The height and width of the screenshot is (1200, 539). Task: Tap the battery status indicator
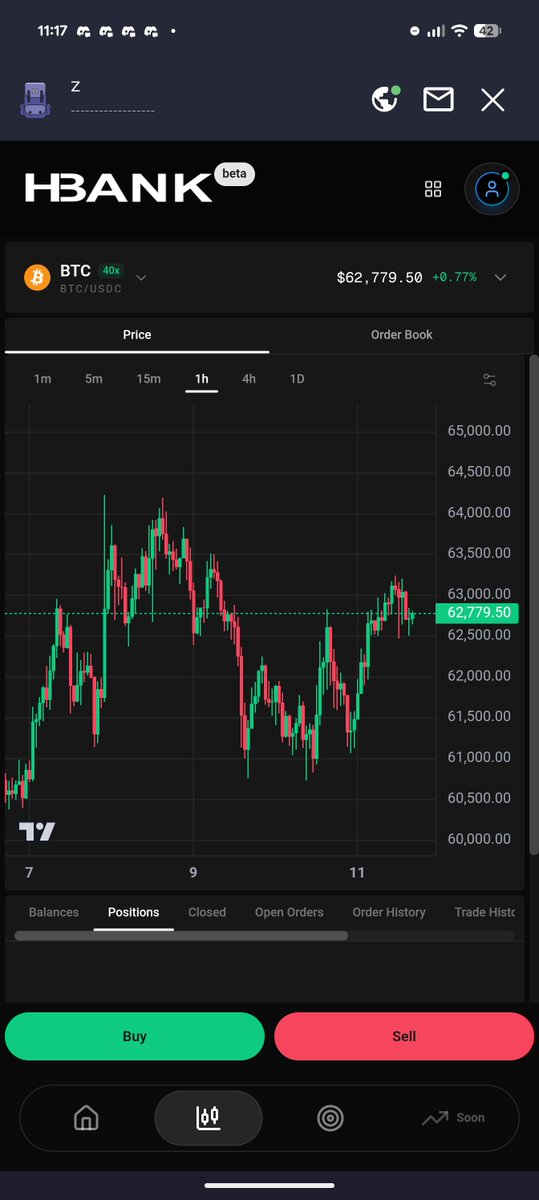click(487, 31)
